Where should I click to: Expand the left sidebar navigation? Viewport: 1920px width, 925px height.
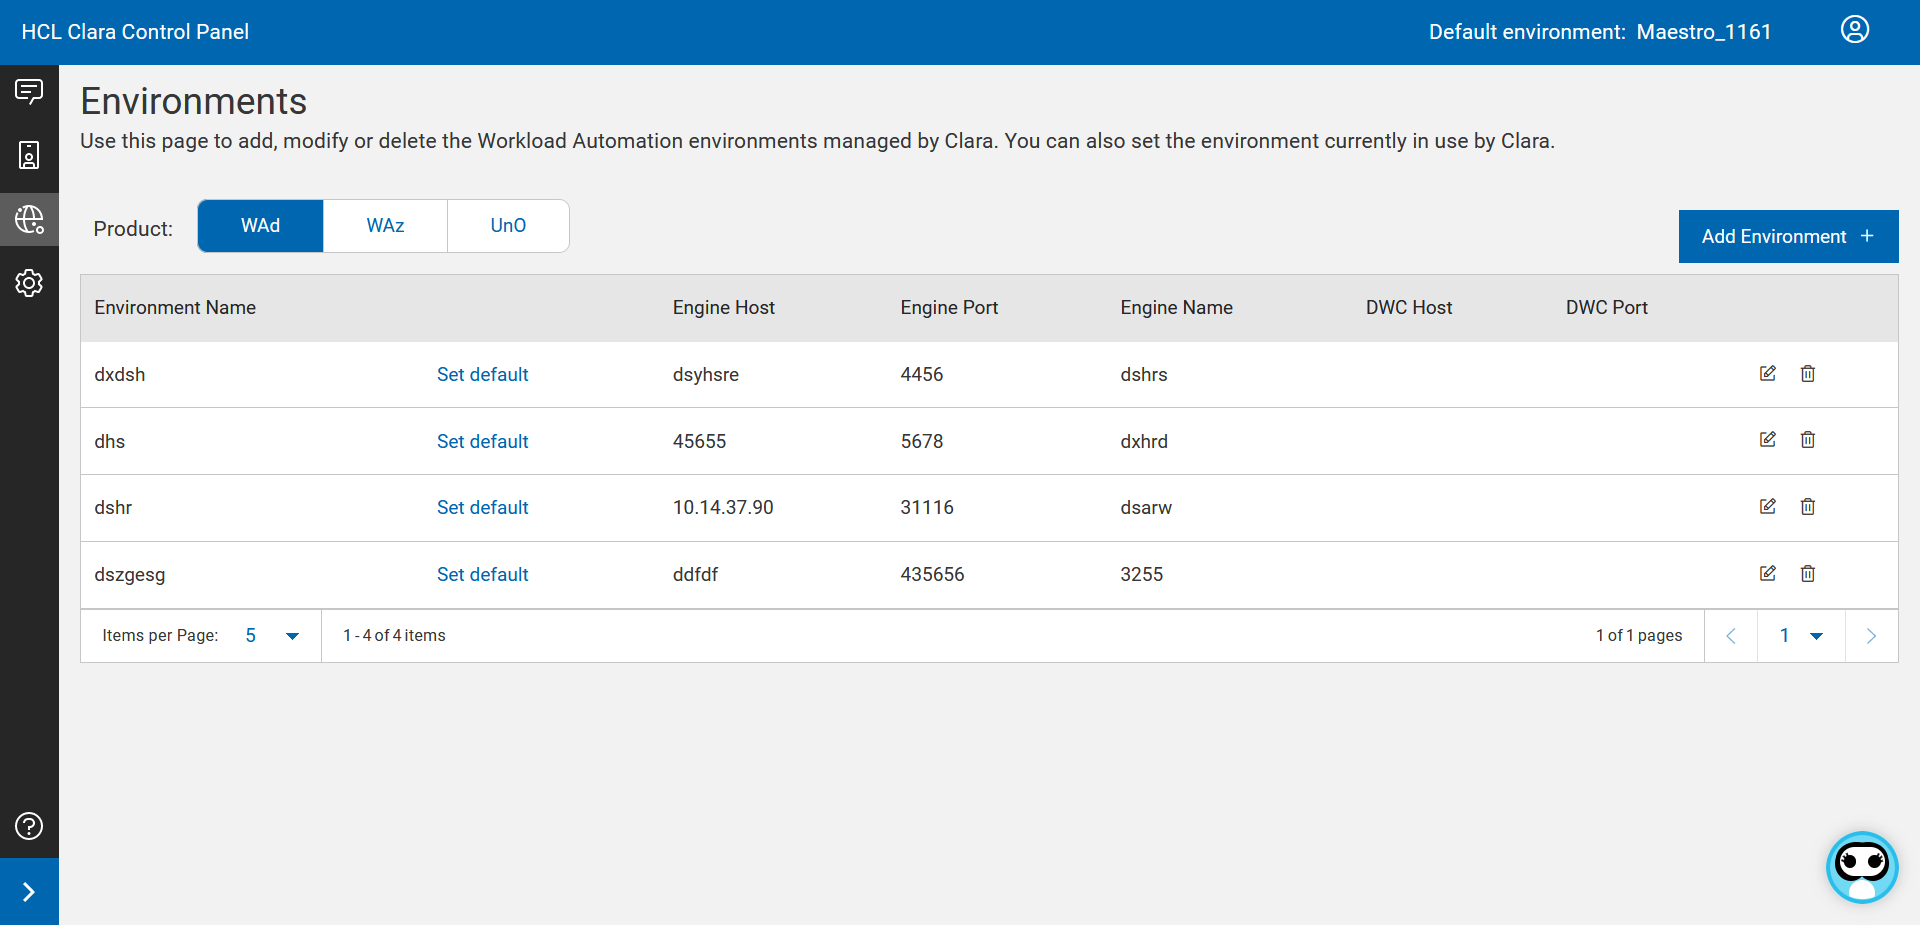(x=29, y=892)
